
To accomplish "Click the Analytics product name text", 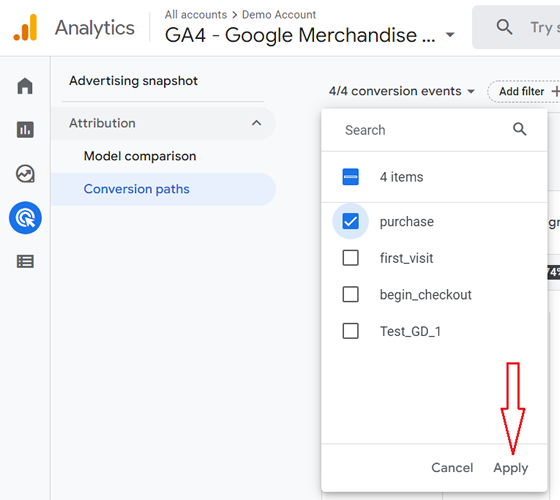I will 95,28.
